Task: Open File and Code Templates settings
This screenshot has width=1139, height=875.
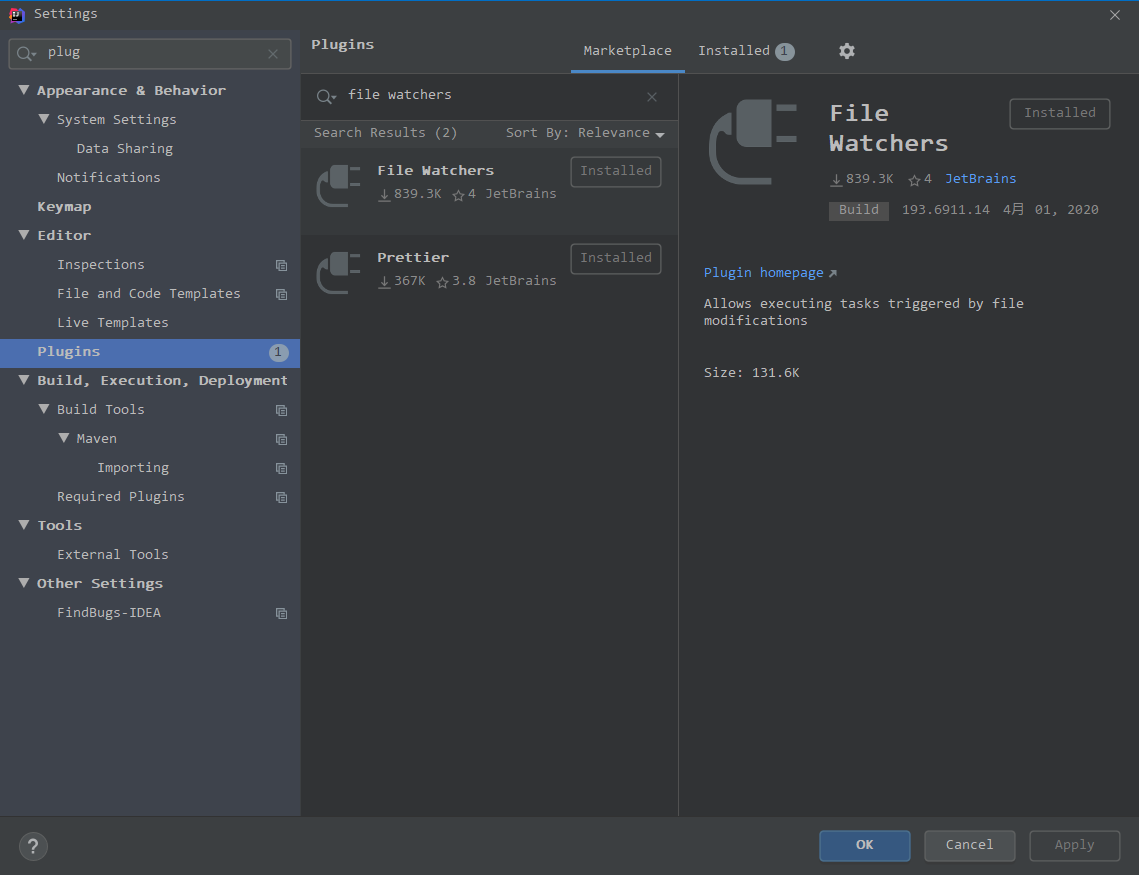Action: (150, 294)
